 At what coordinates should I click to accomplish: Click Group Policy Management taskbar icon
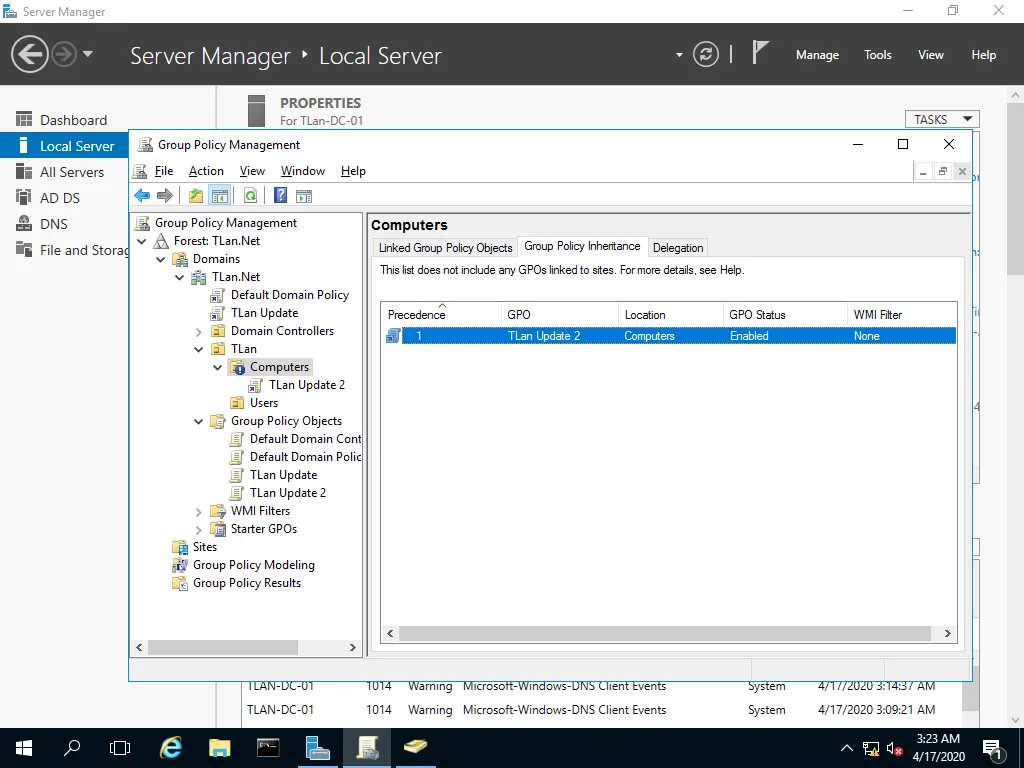[x=366, y=748]
